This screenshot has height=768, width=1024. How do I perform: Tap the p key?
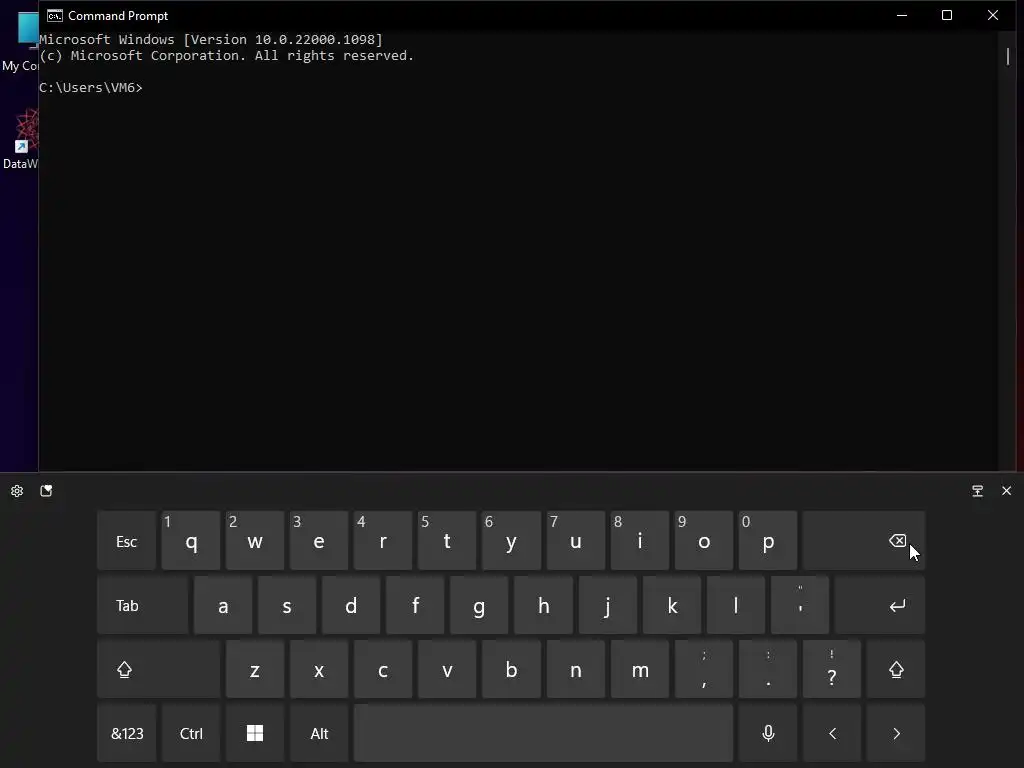point(768,541)
